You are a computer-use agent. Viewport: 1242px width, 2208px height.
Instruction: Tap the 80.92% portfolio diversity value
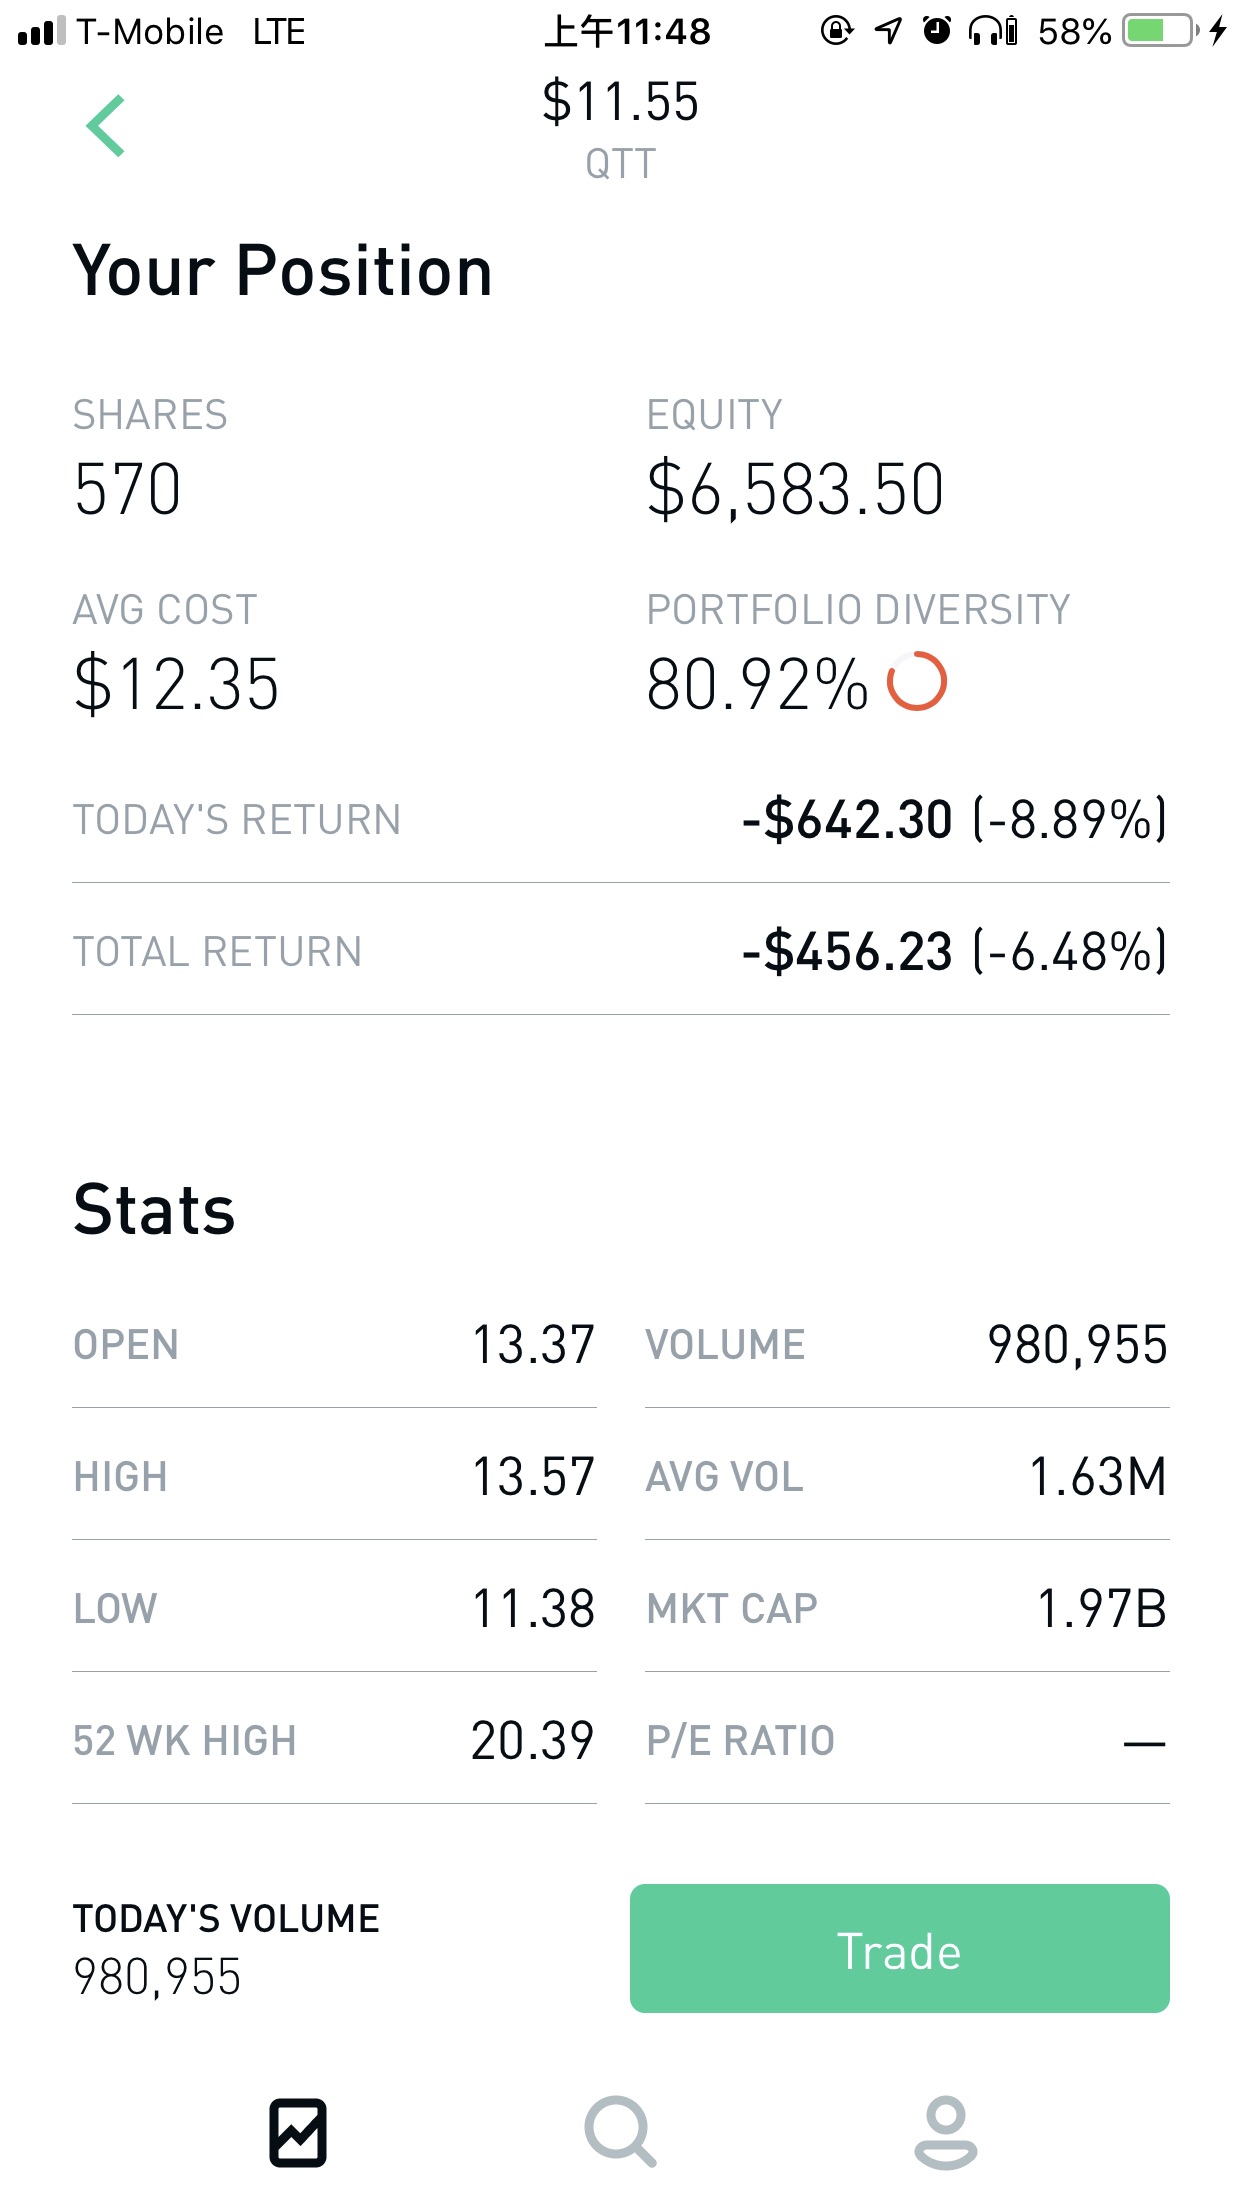[757, 685]
